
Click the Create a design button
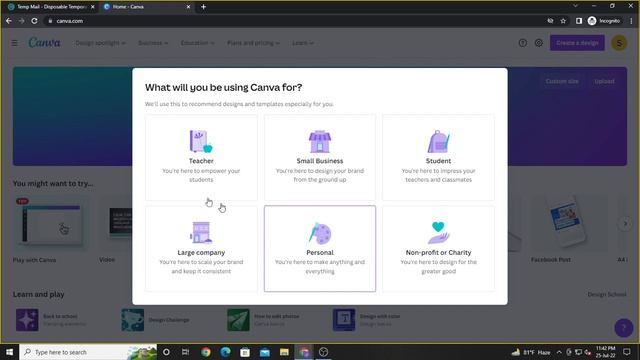point(577,43)
